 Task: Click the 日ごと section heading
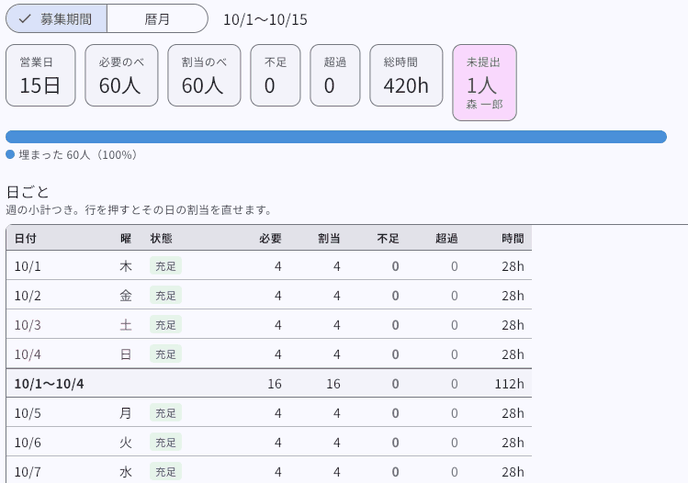click(x=27, y=192)
